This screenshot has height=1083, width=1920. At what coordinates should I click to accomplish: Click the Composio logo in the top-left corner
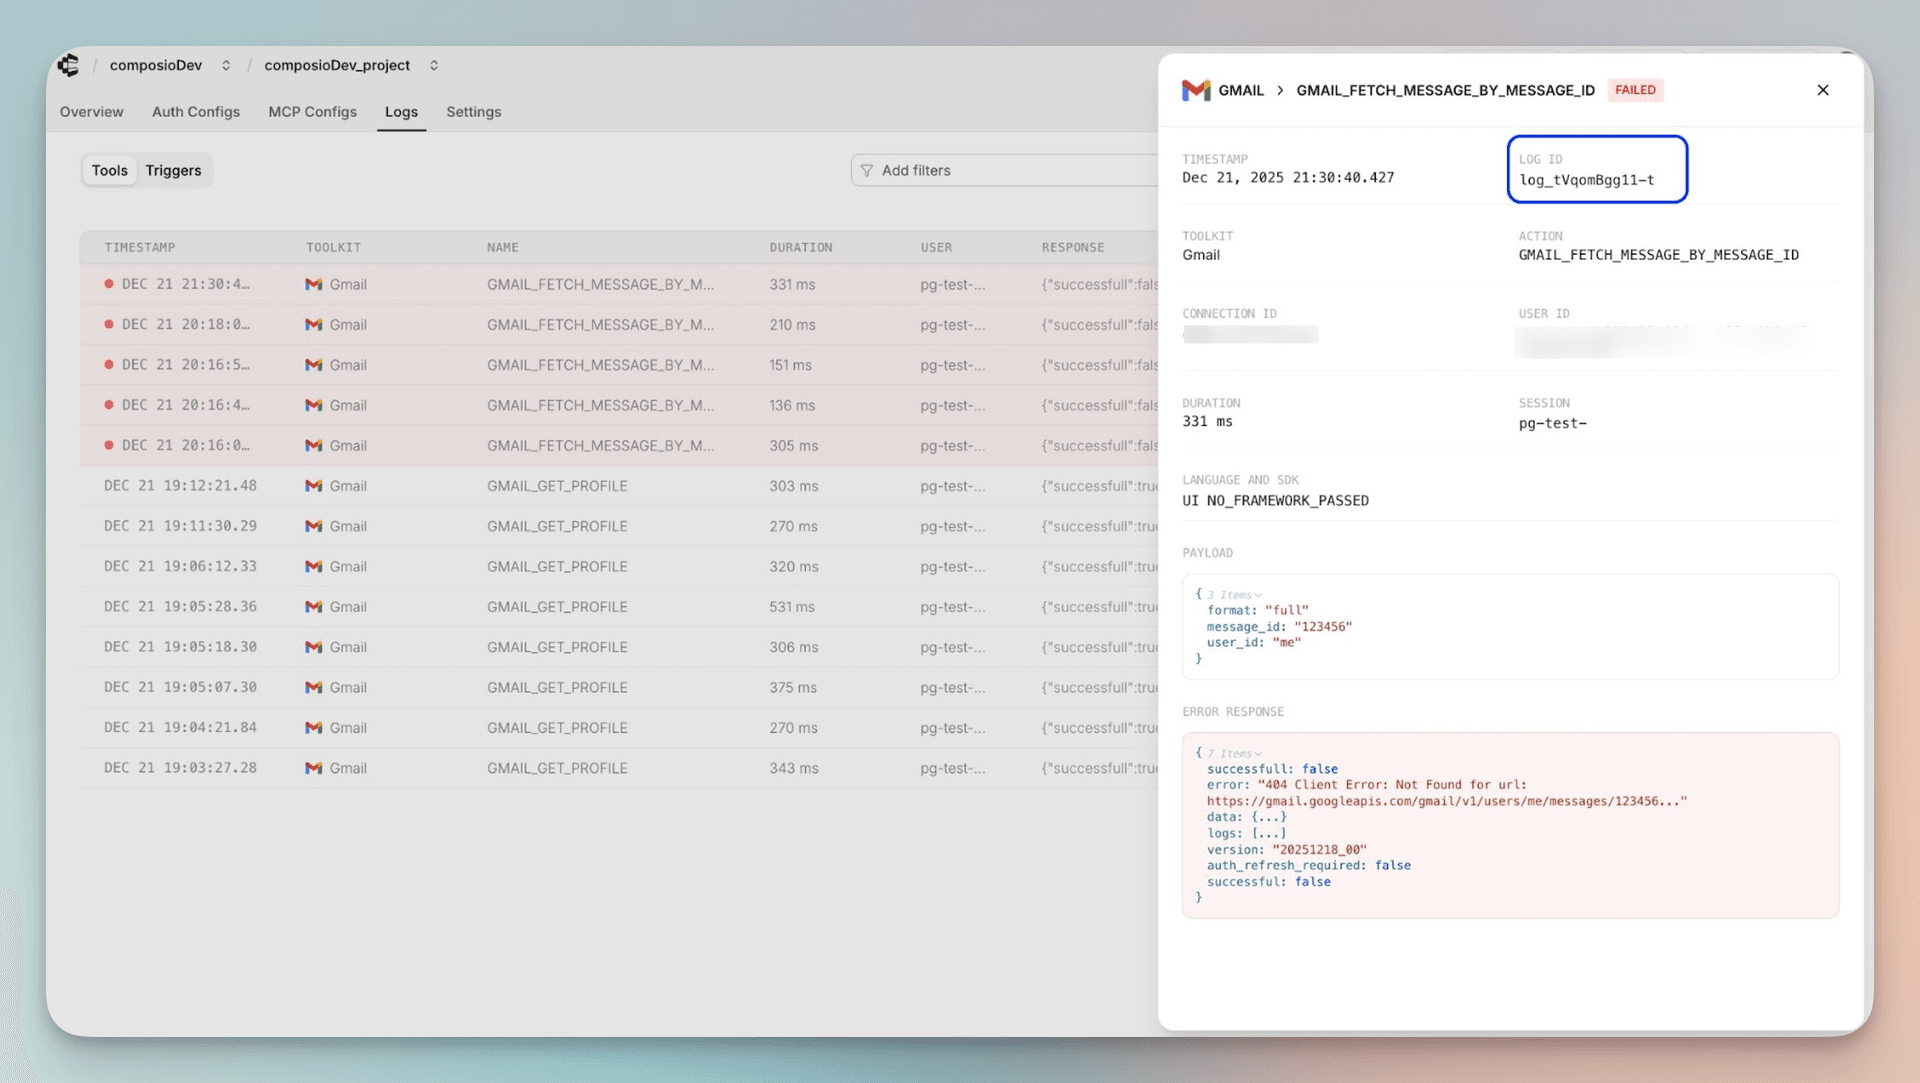68,64
